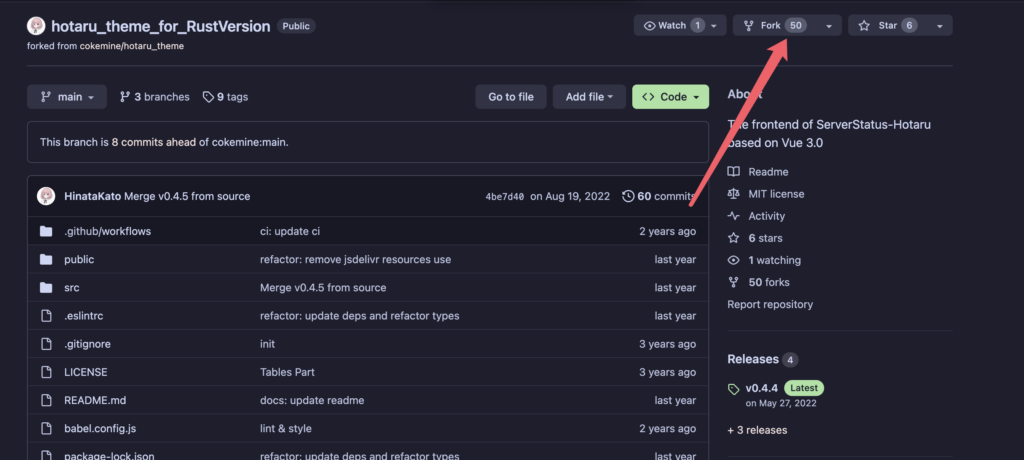Open the LICENSE file
The height and width of the screenshot is (460, 1024).
(86, 372)
